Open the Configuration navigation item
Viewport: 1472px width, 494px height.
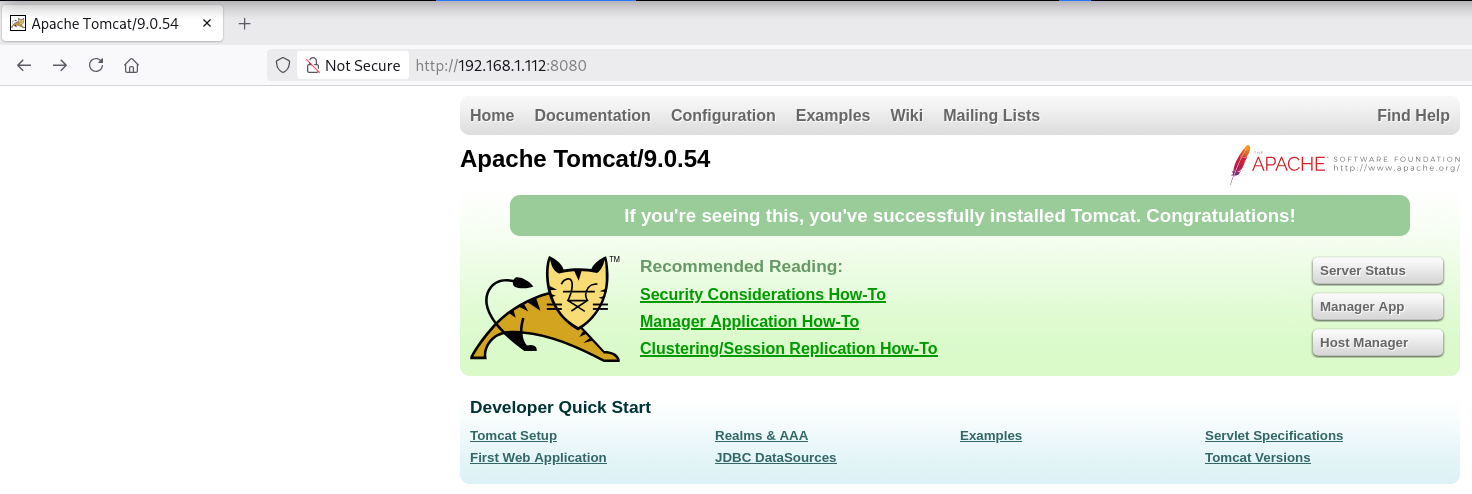723,116
